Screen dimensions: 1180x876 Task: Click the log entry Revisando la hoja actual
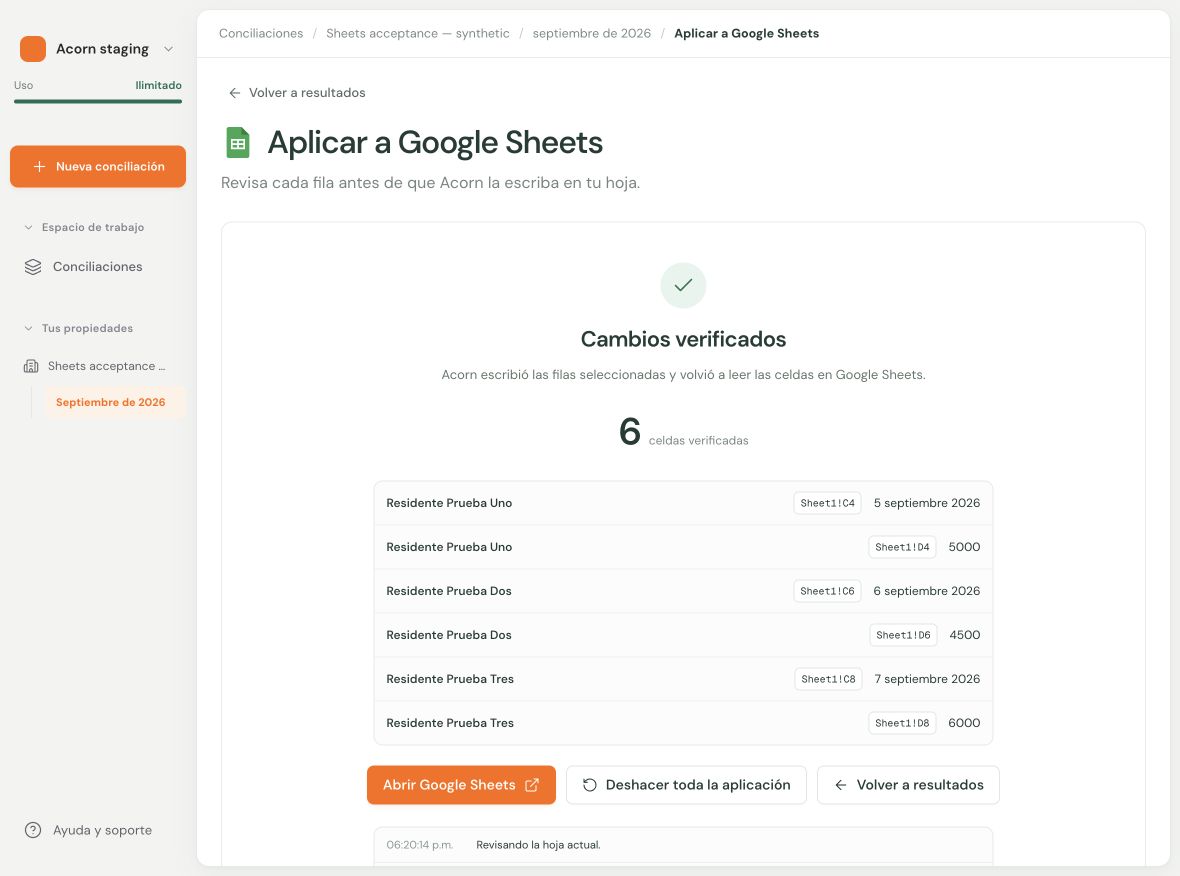(538, 845)
